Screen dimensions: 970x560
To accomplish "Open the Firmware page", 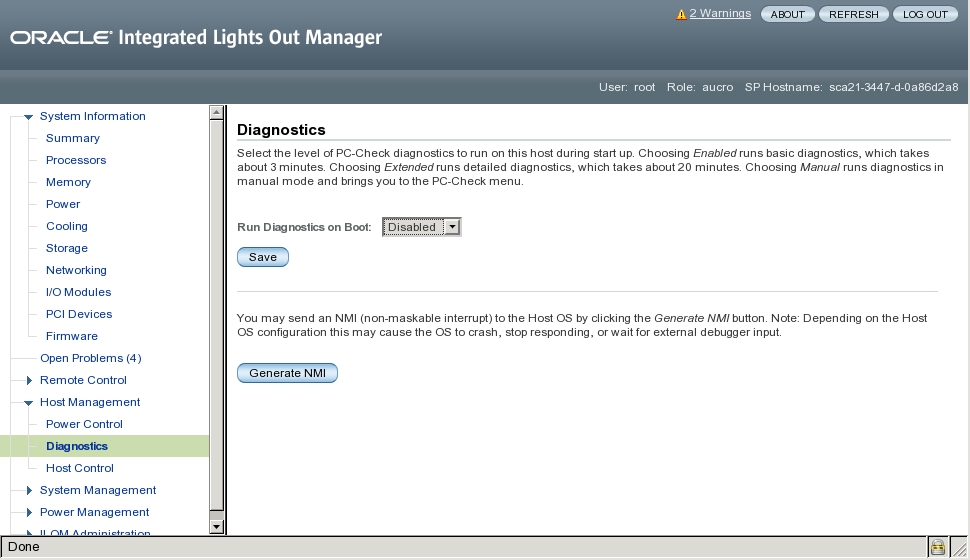I will tap(72, 336).
